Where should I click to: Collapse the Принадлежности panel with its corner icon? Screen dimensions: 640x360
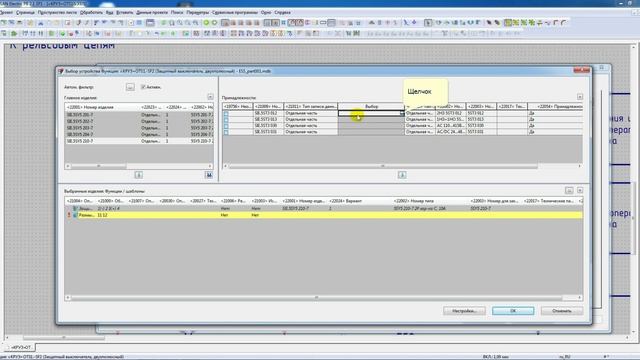pyautogui.click(x=580, y=97)
